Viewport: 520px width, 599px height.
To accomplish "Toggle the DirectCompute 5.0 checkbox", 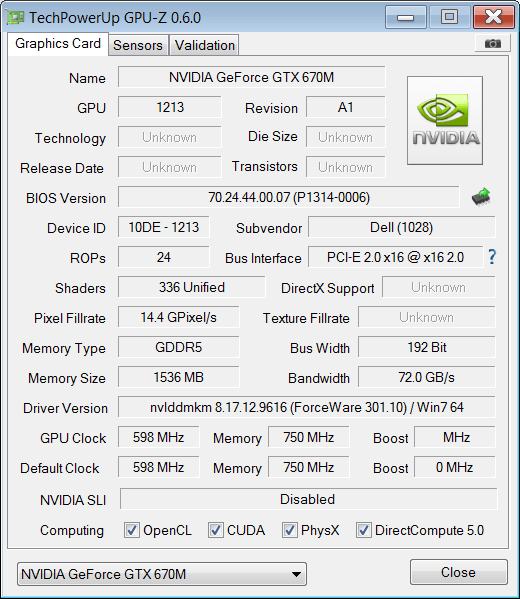I will 364,530.
